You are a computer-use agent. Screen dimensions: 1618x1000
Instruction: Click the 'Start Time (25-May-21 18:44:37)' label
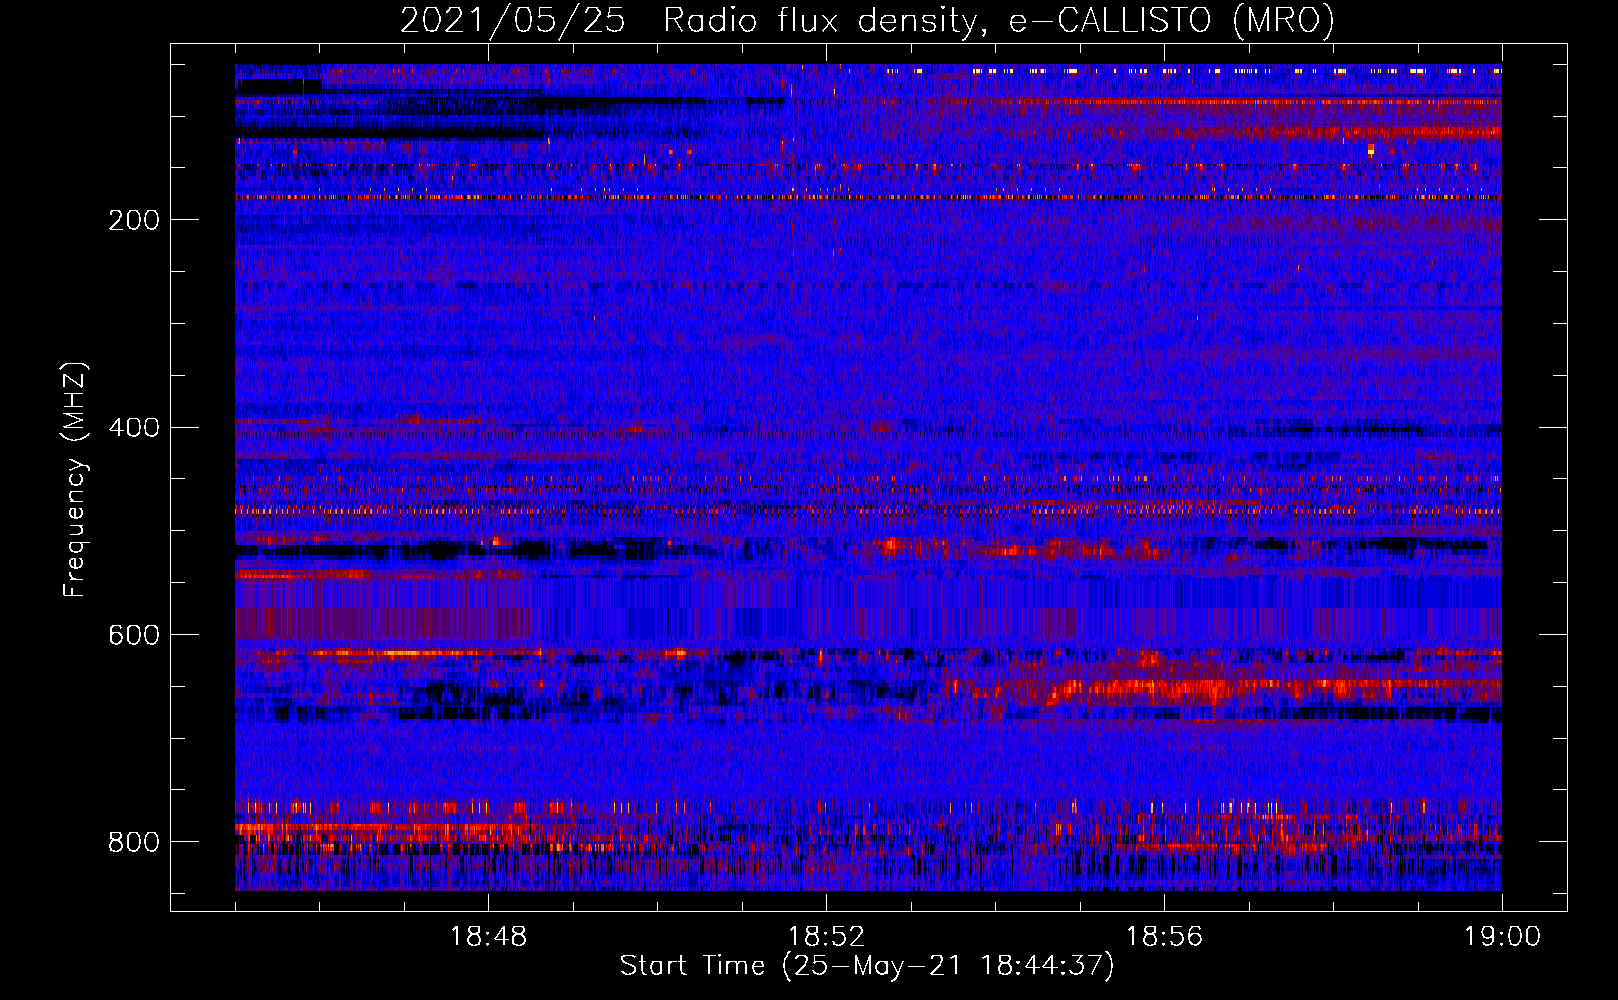click(867, 966)
